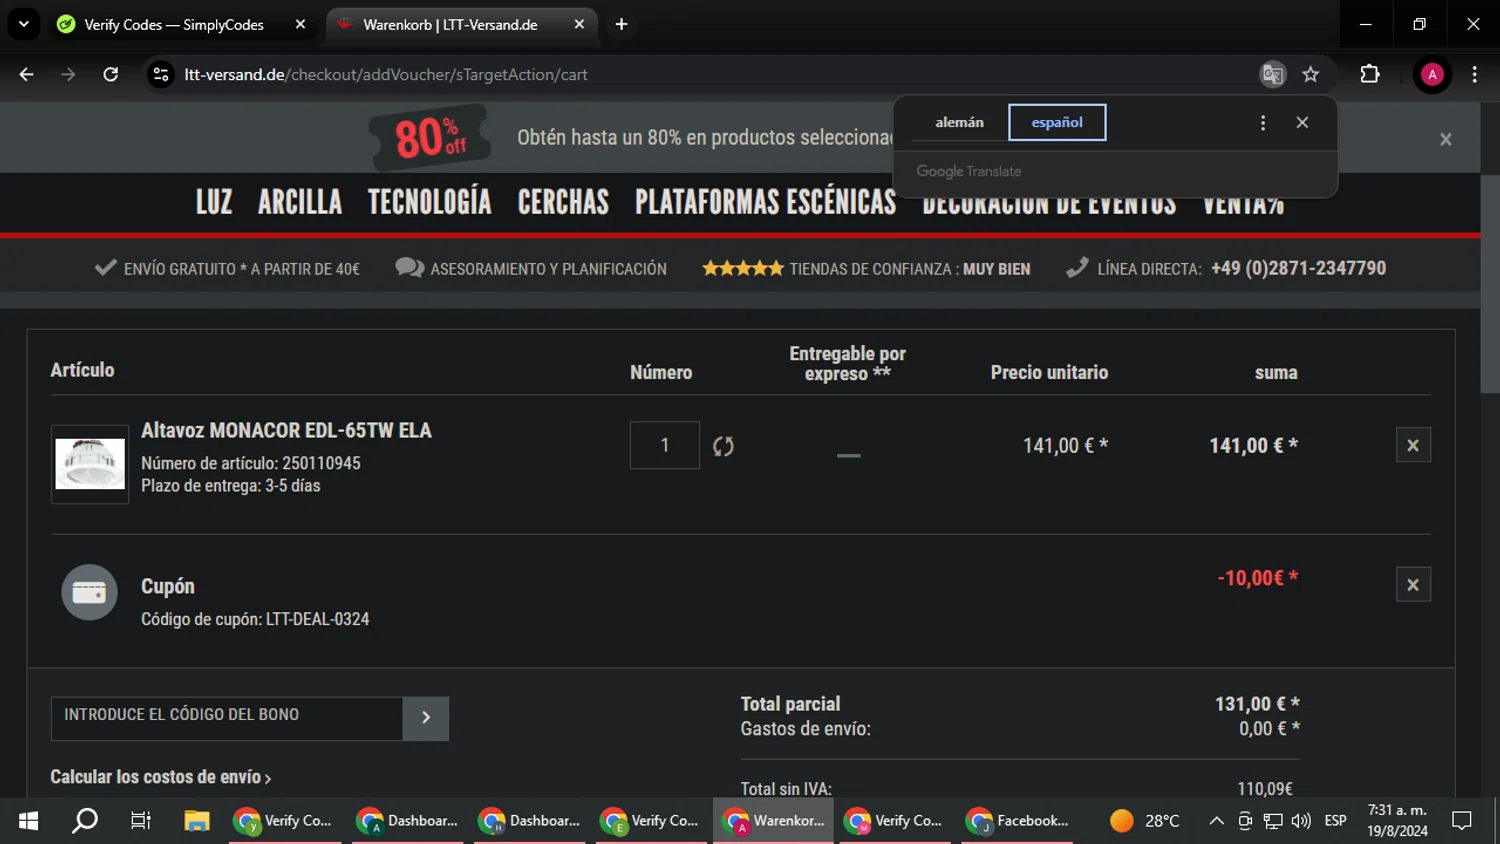
Task: Click the 80% off badge
Action: tap(430, 137)
